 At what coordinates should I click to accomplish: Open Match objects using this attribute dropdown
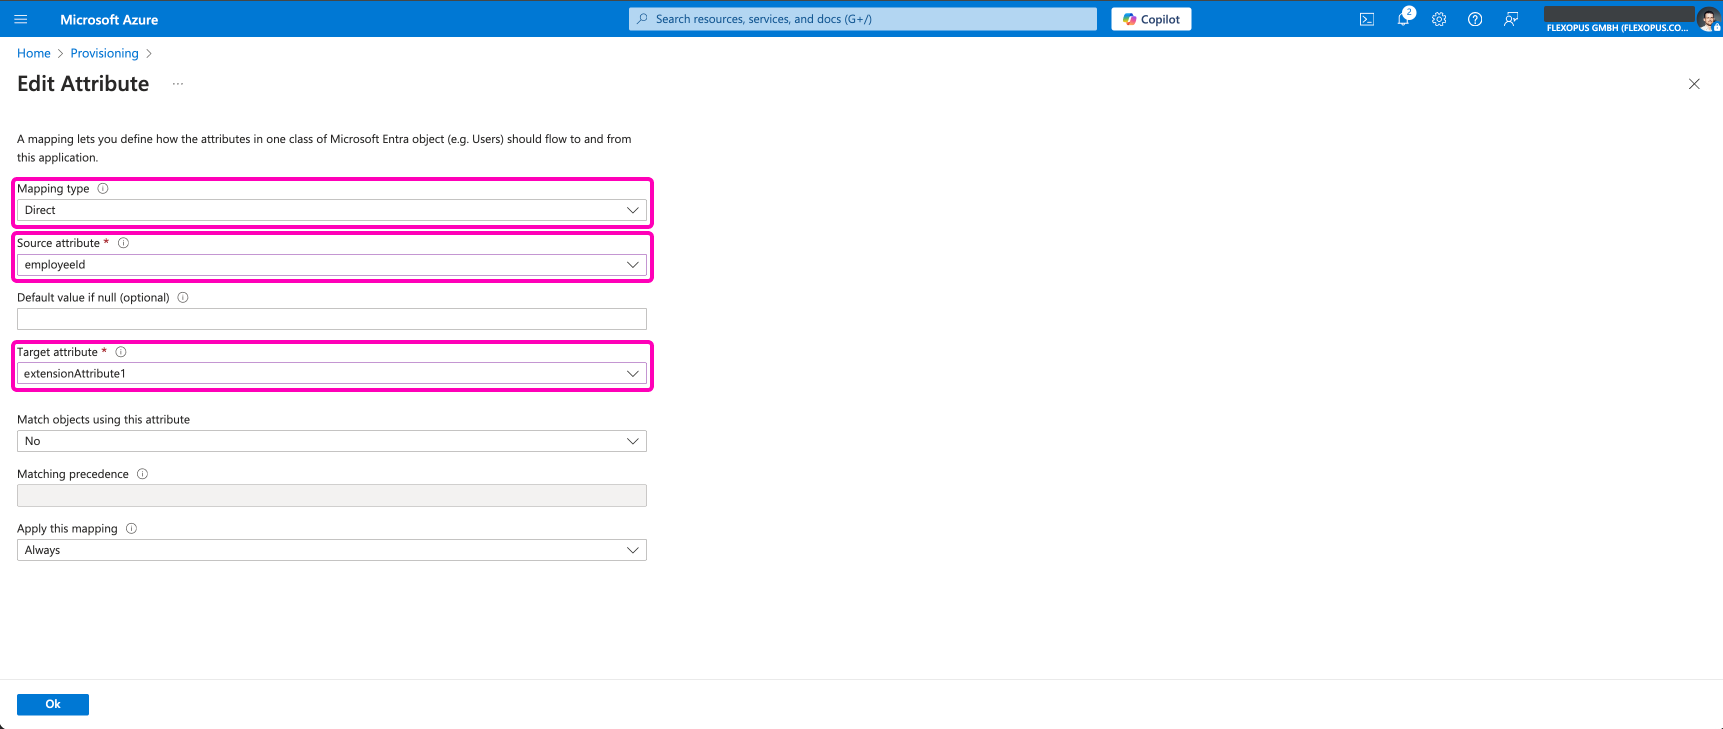[331, 441]
